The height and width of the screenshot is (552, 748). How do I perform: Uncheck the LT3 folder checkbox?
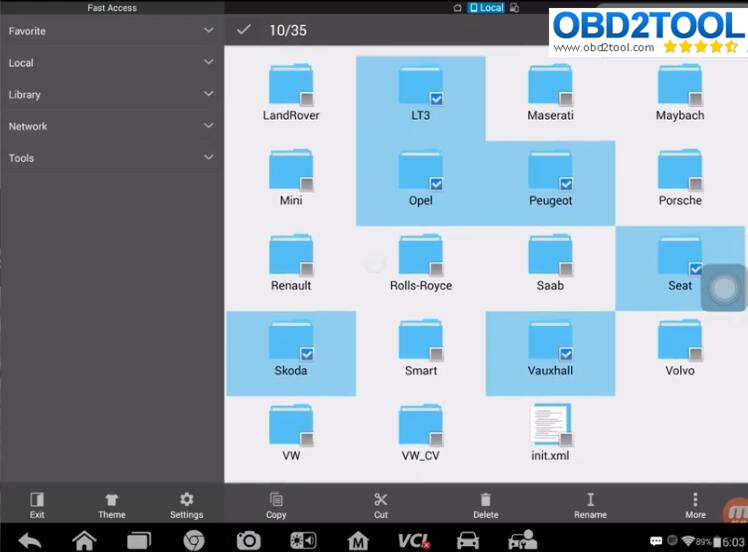coord(436,99)
